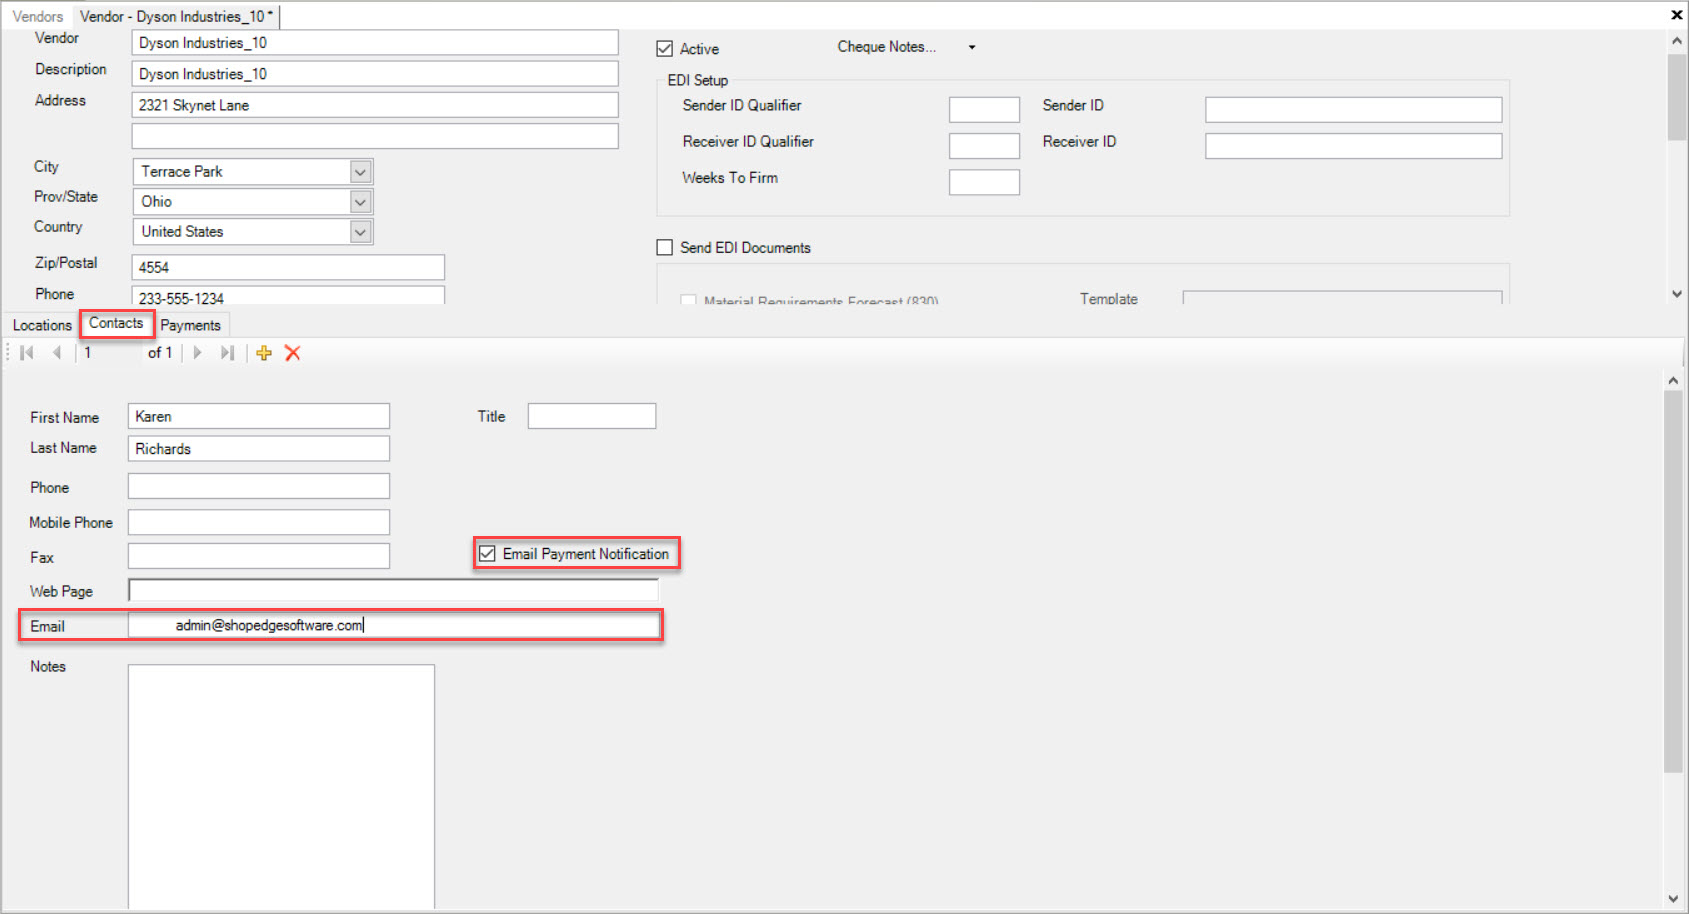Uncheck Email Payment Notification

point(487,553)
